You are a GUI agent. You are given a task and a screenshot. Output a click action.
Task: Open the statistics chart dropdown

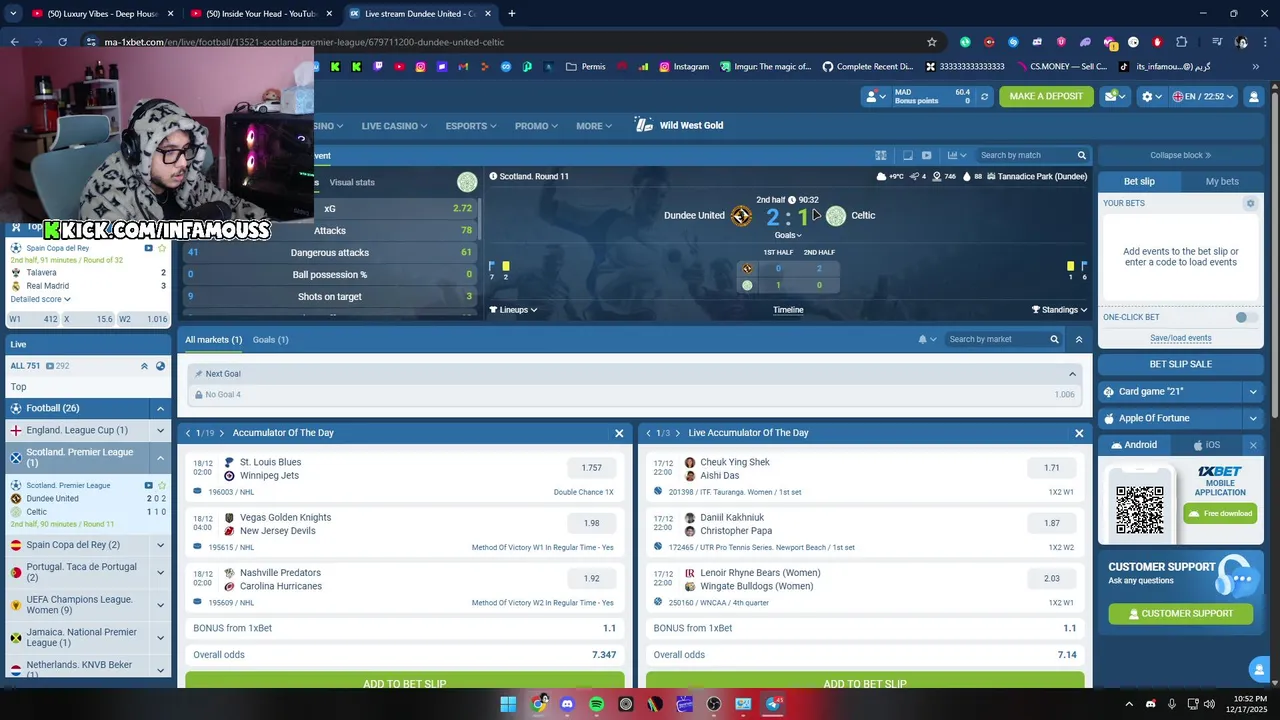tap(957, 155)
